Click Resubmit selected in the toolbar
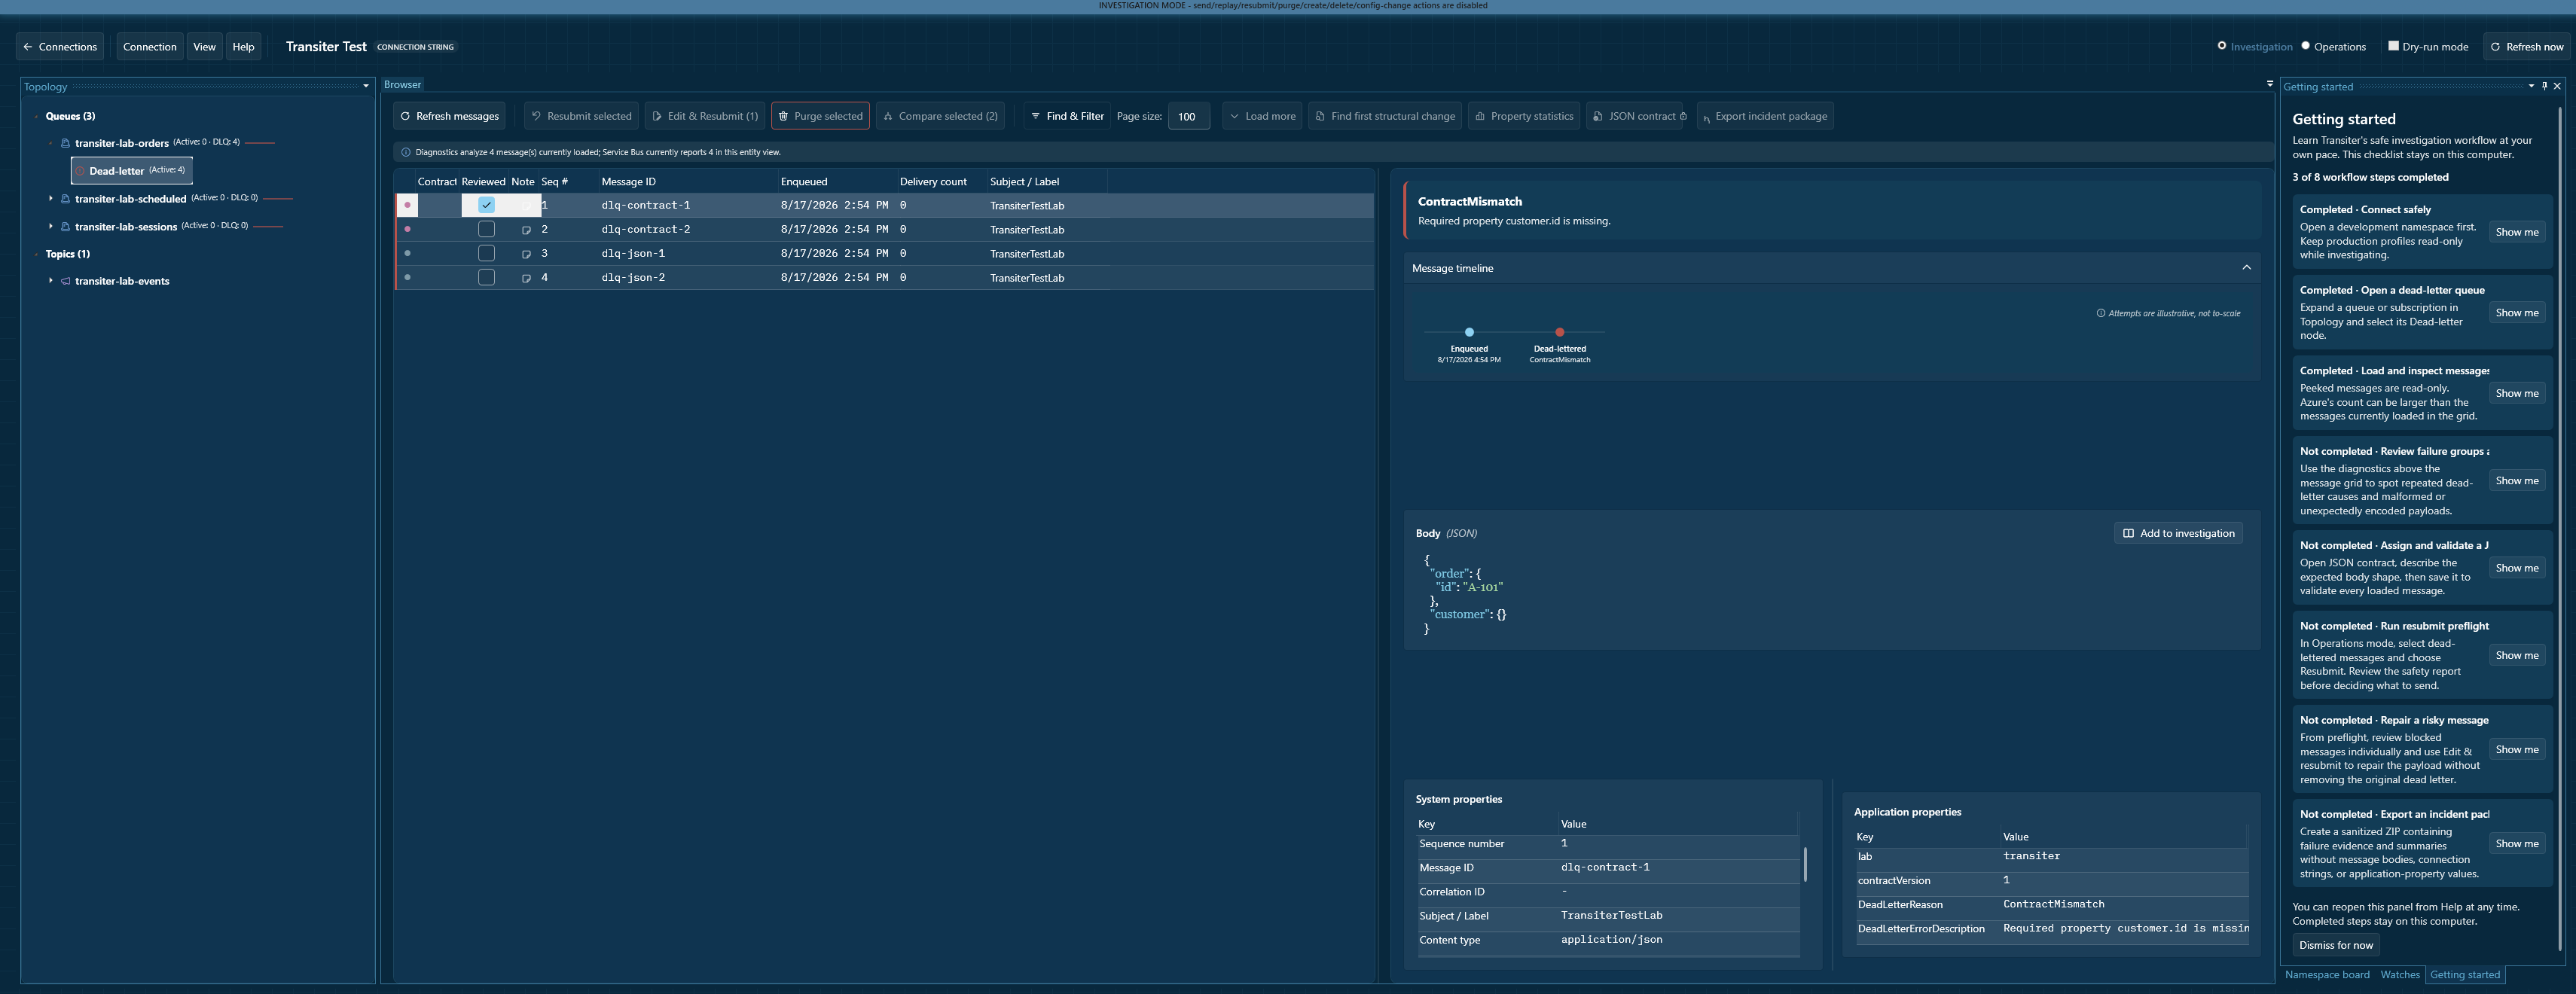 [581, 116]
